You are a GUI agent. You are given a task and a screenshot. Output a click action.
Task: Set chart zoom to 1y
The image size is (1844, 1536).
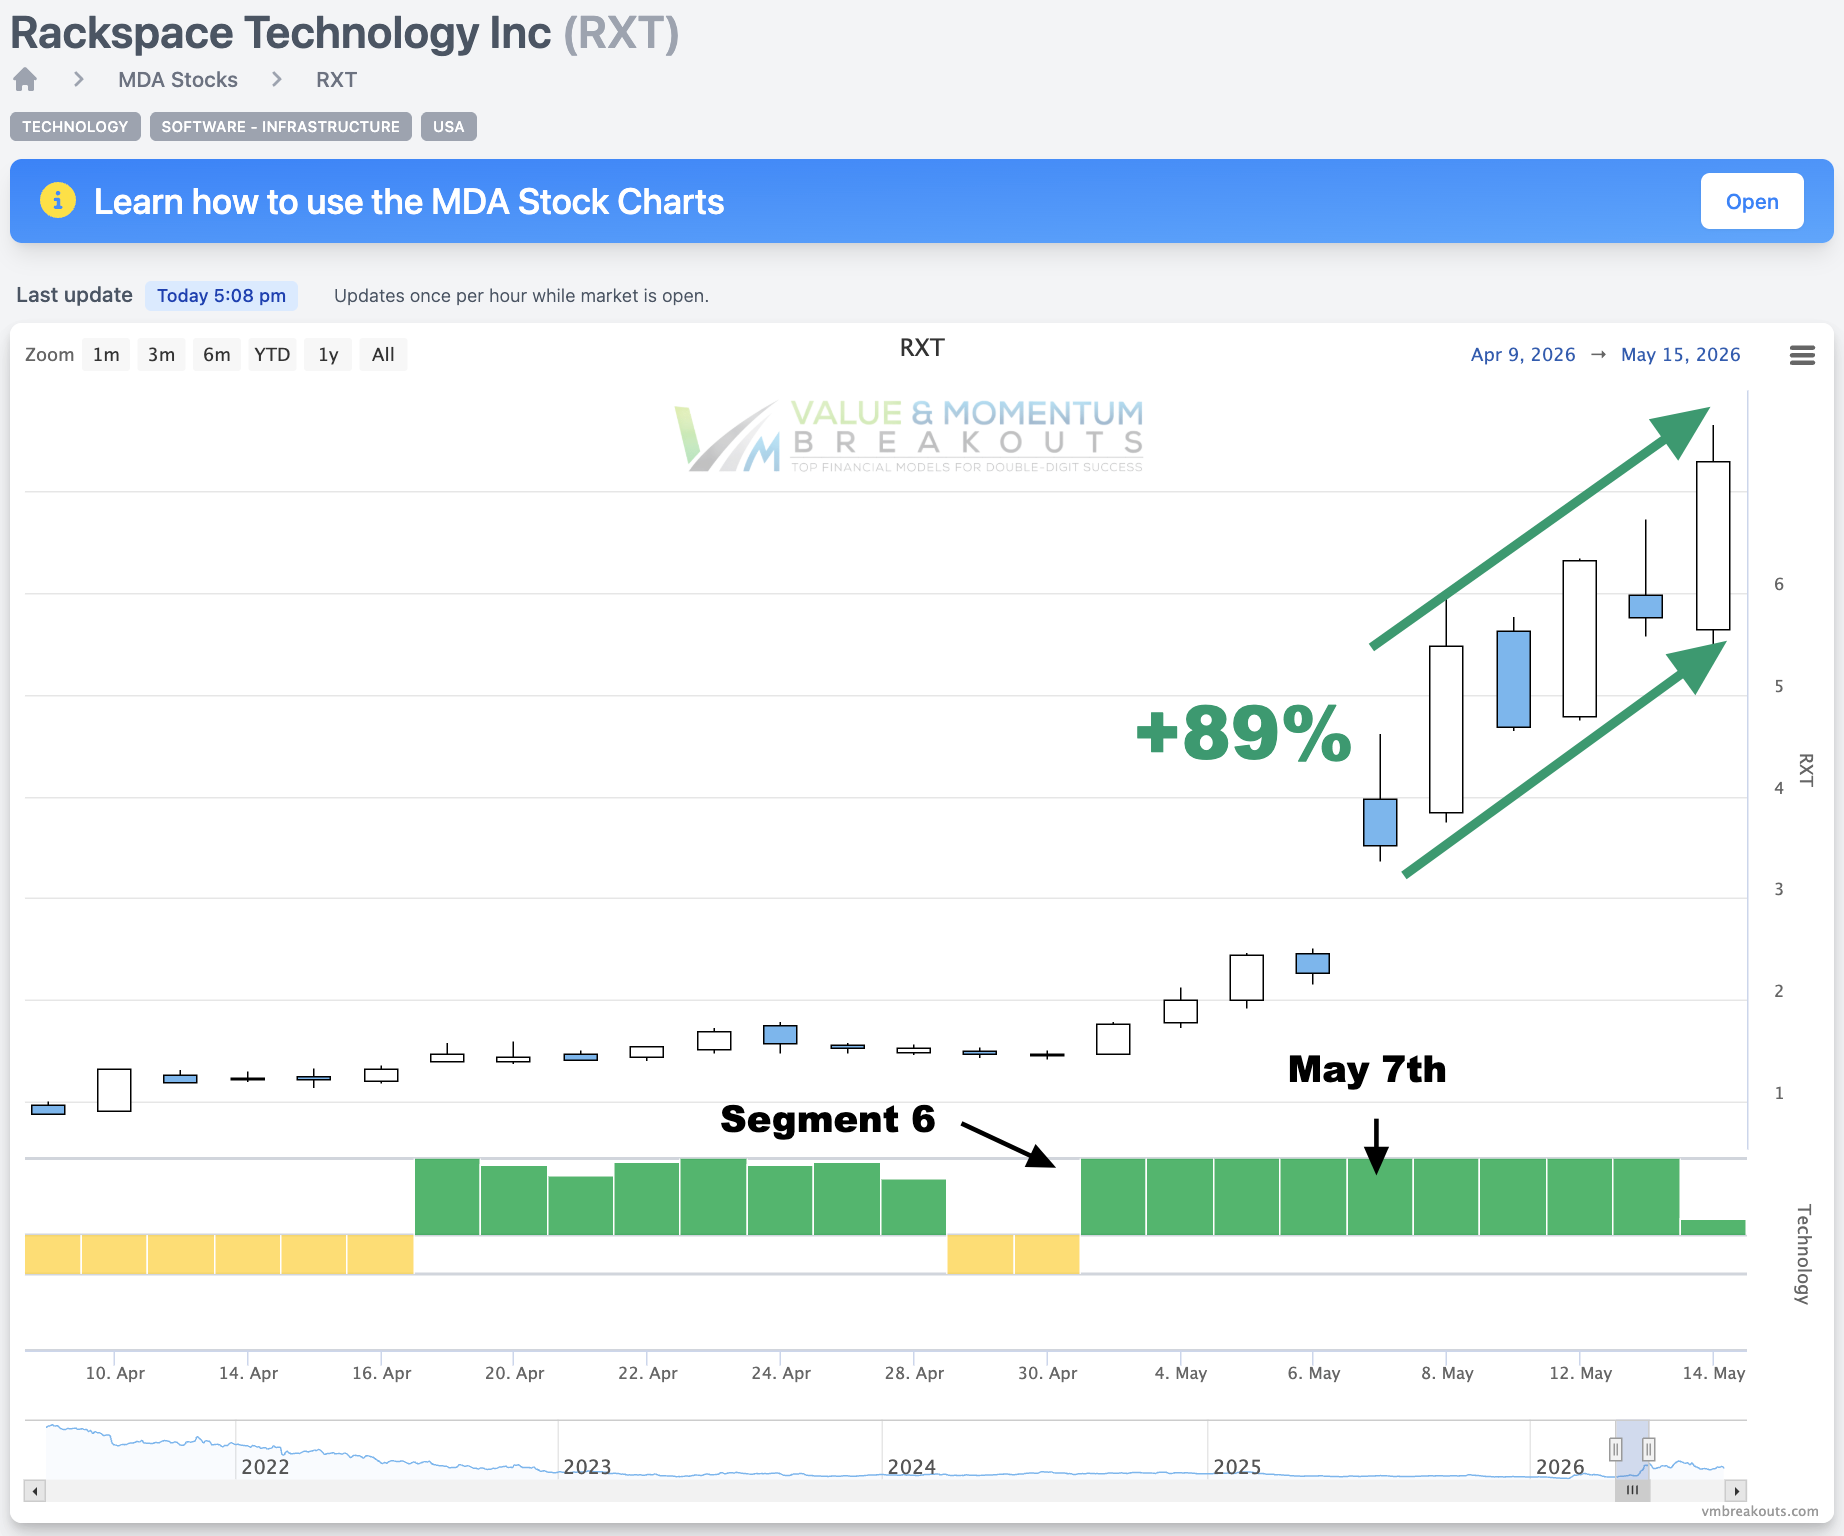[x=328, y=355]
